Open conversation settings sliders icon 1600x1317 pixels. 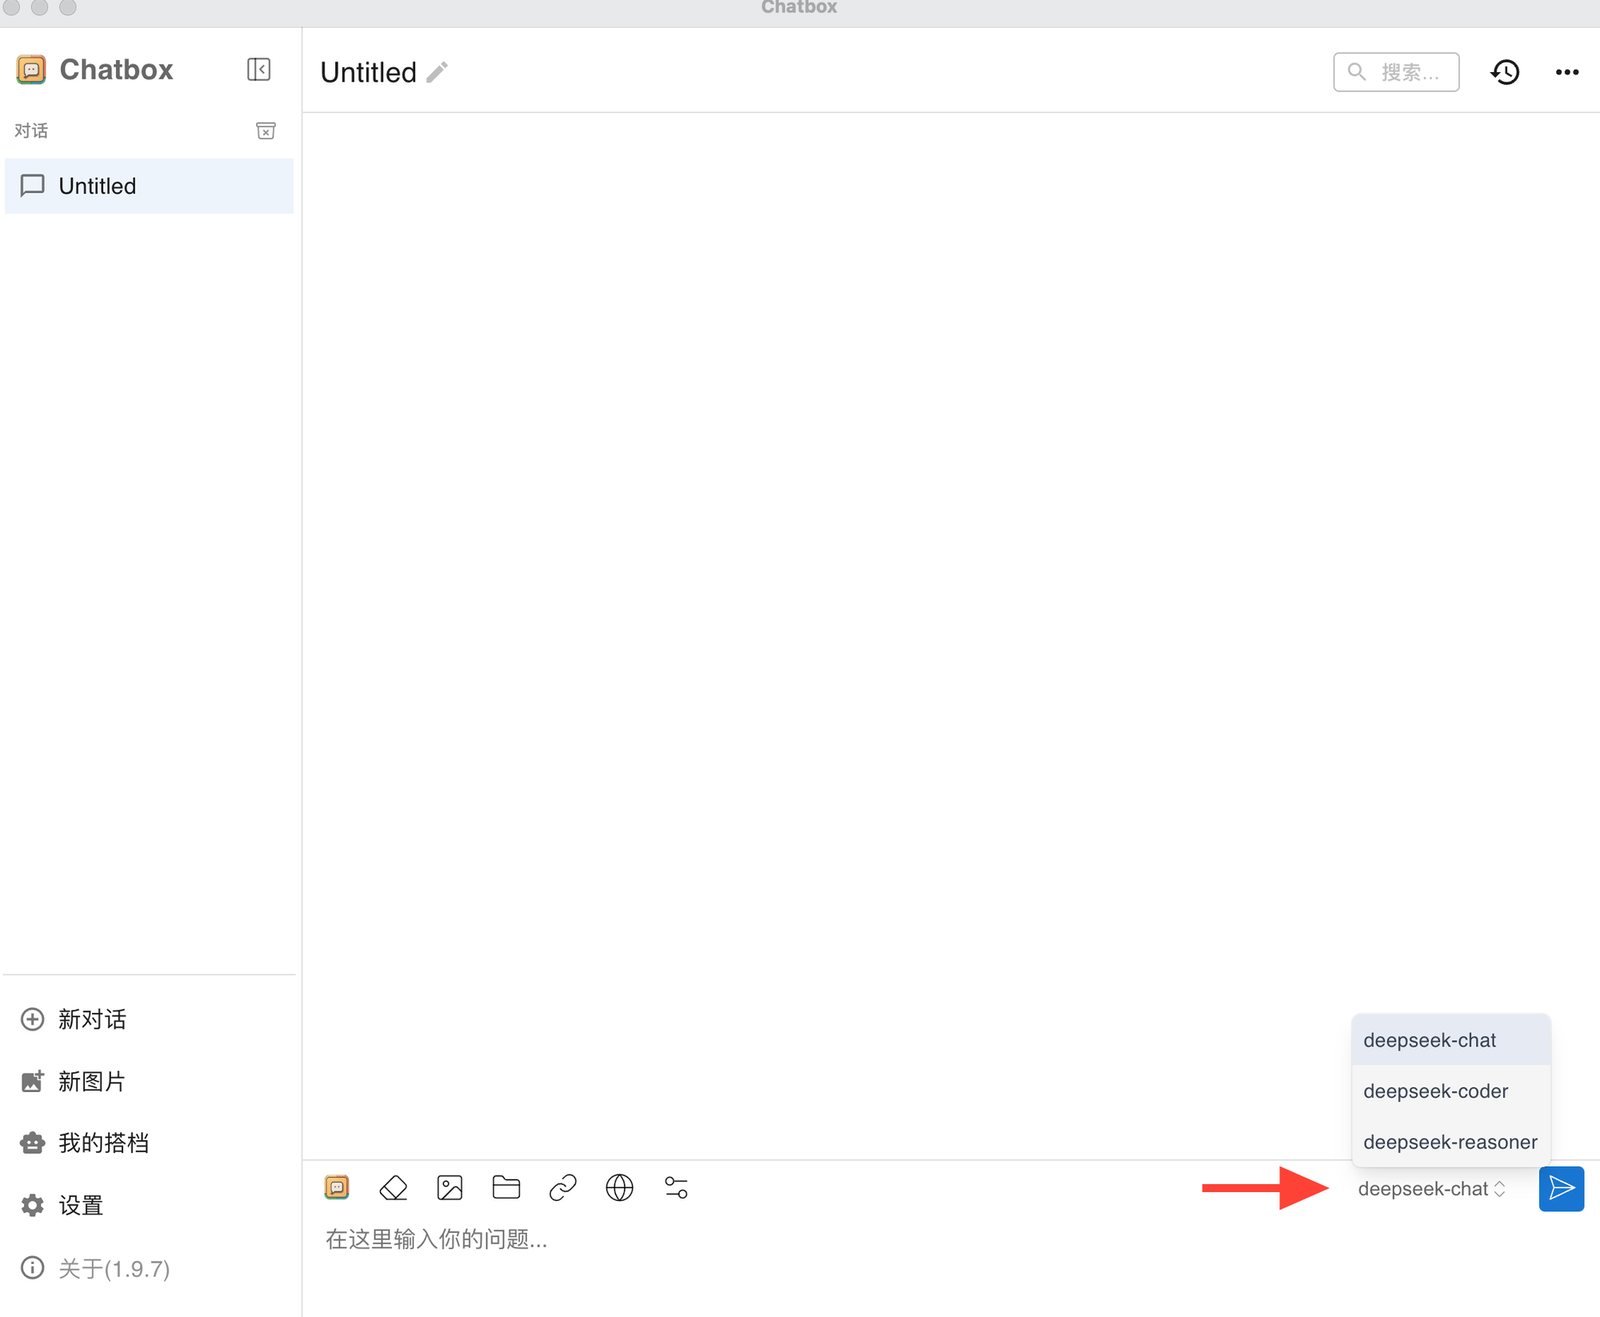pos(676,1188)
